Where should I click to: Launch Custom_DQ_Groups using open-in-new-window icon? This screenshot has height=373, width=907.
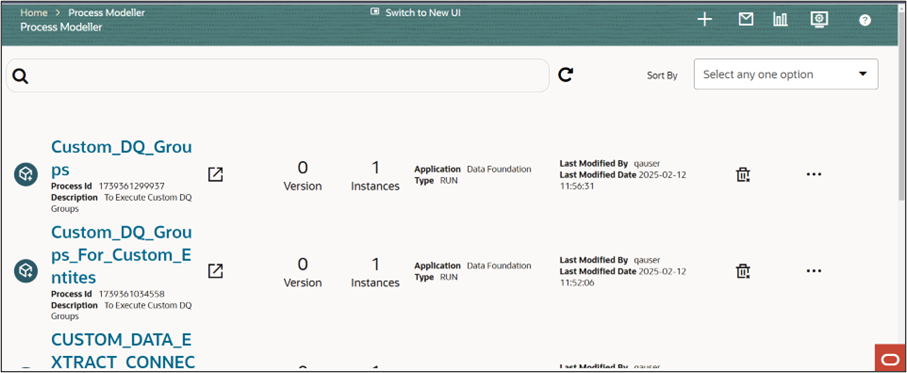215,174
